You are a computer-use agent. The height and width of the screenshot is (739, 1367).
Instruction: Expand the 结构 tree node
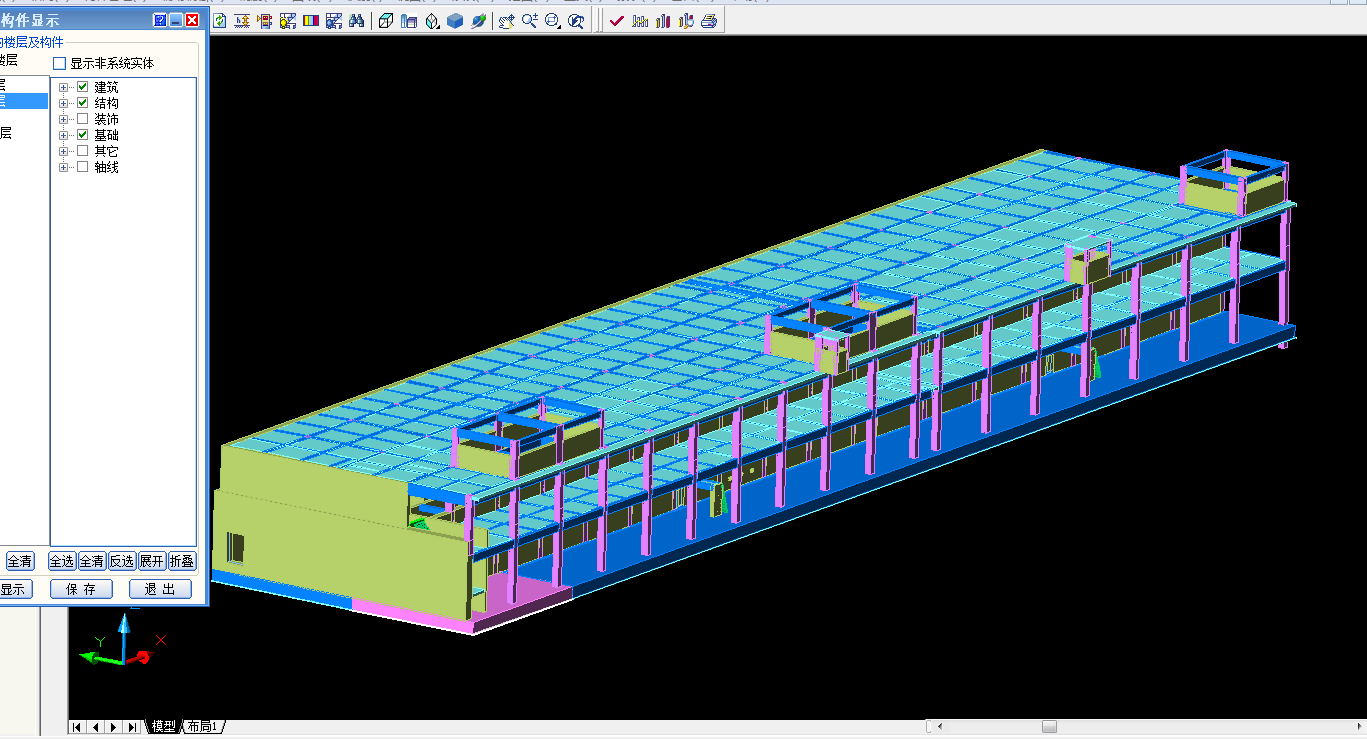(64, 103)
